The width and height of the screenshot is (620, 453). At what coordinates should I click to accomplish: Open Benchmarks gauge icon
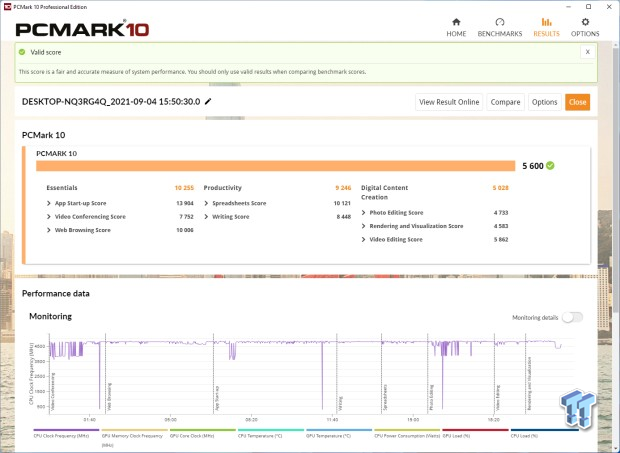tap(502, 21)
